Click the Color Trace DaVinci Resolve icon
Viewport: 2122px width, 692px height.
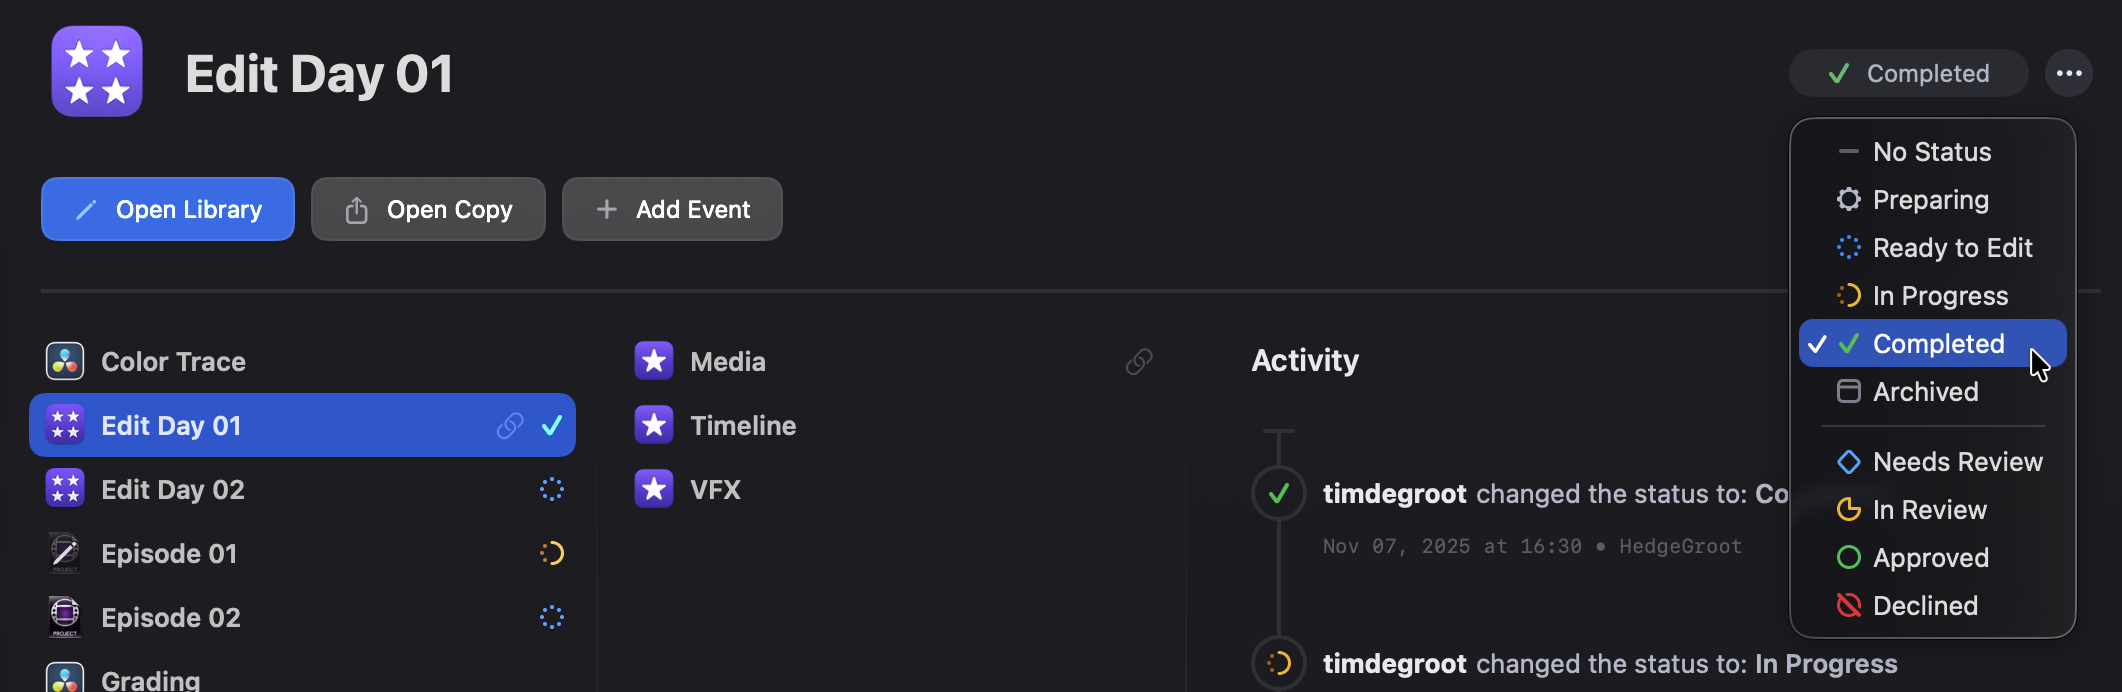click(x=65, y=362)
